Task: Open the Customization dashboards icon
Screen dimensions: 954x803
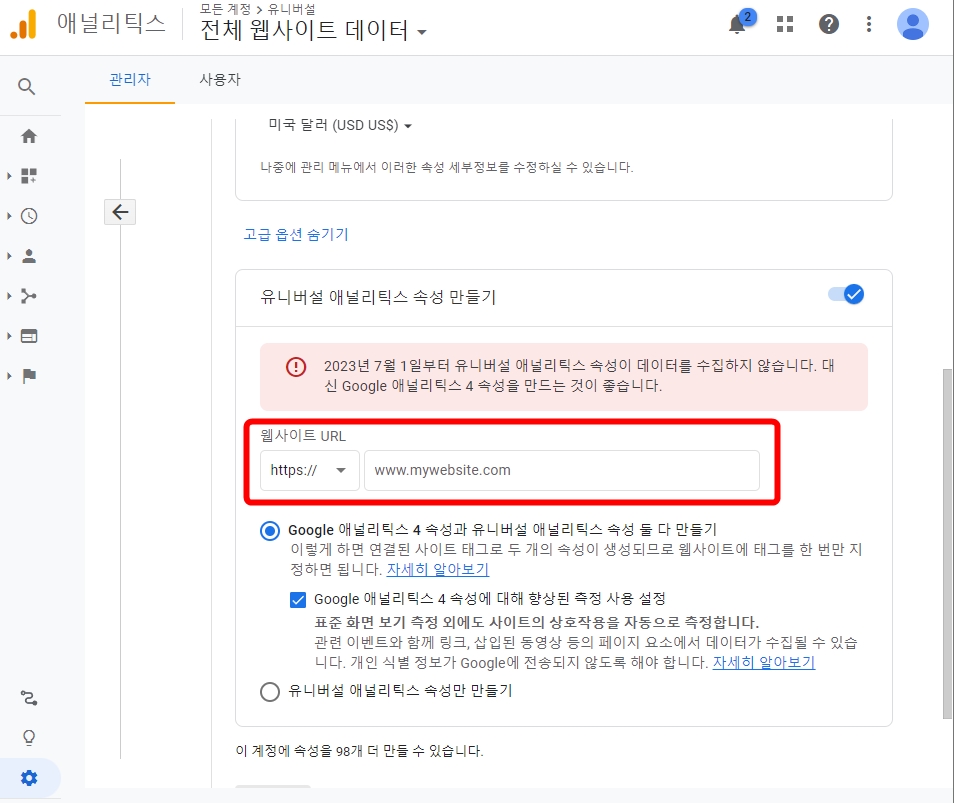Action: (29, 176)
